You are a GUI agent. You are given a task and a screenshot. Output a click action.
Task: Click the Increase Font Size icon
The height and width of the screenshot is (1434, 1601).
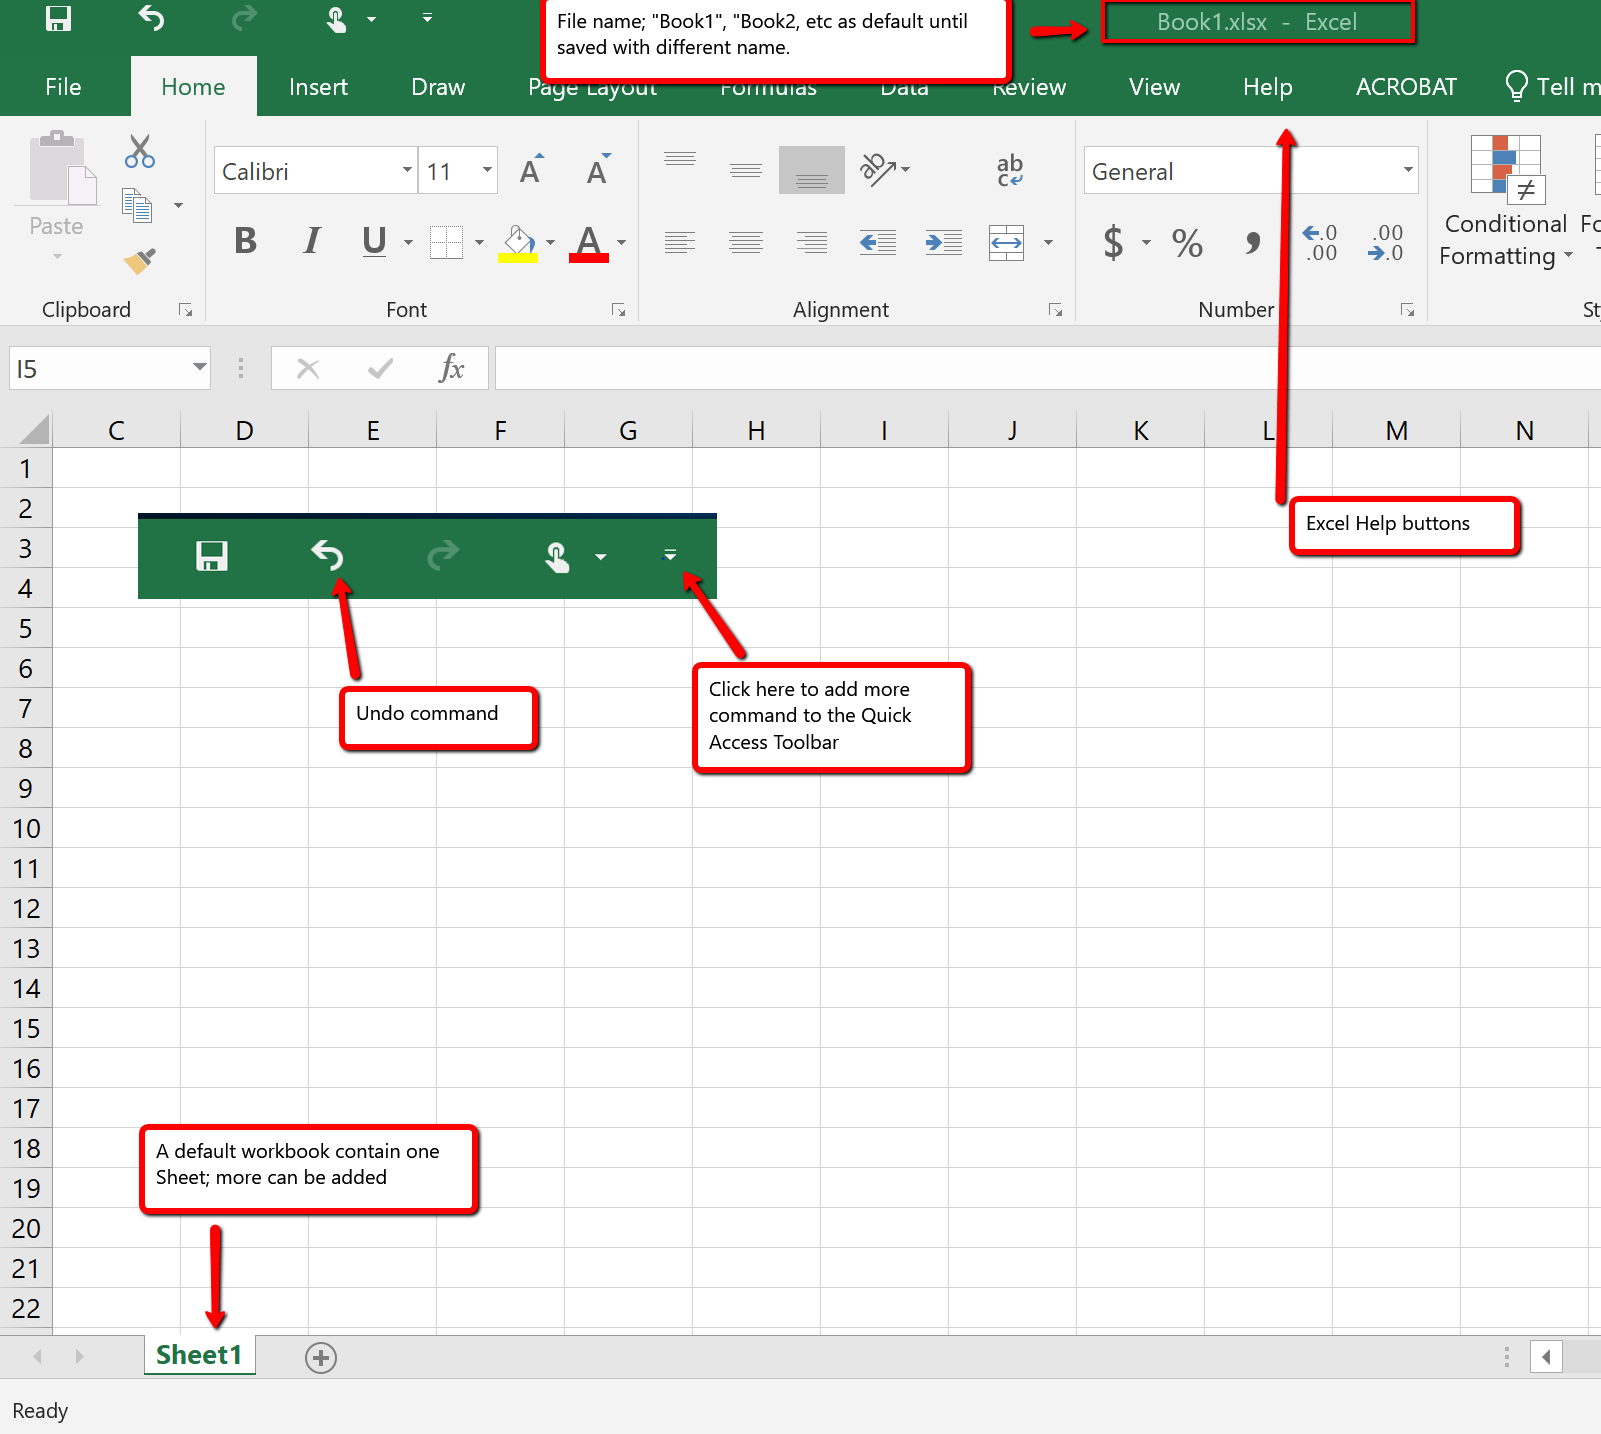pos(532,171)
